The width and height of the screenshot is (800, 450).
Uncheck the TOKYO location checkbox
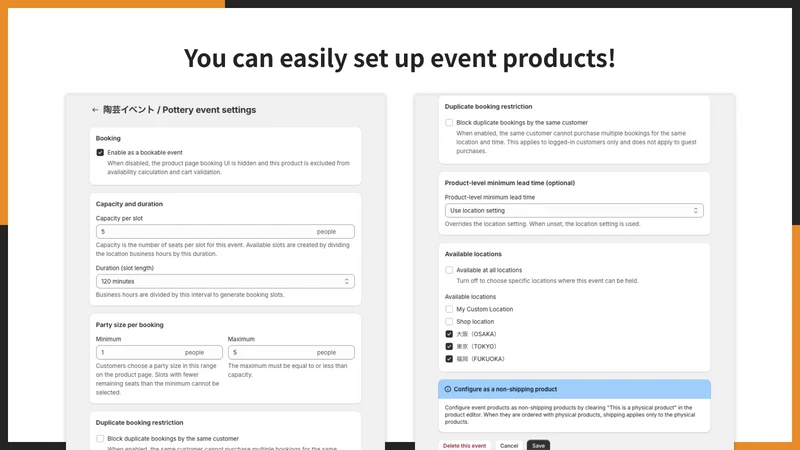point(449,346)
